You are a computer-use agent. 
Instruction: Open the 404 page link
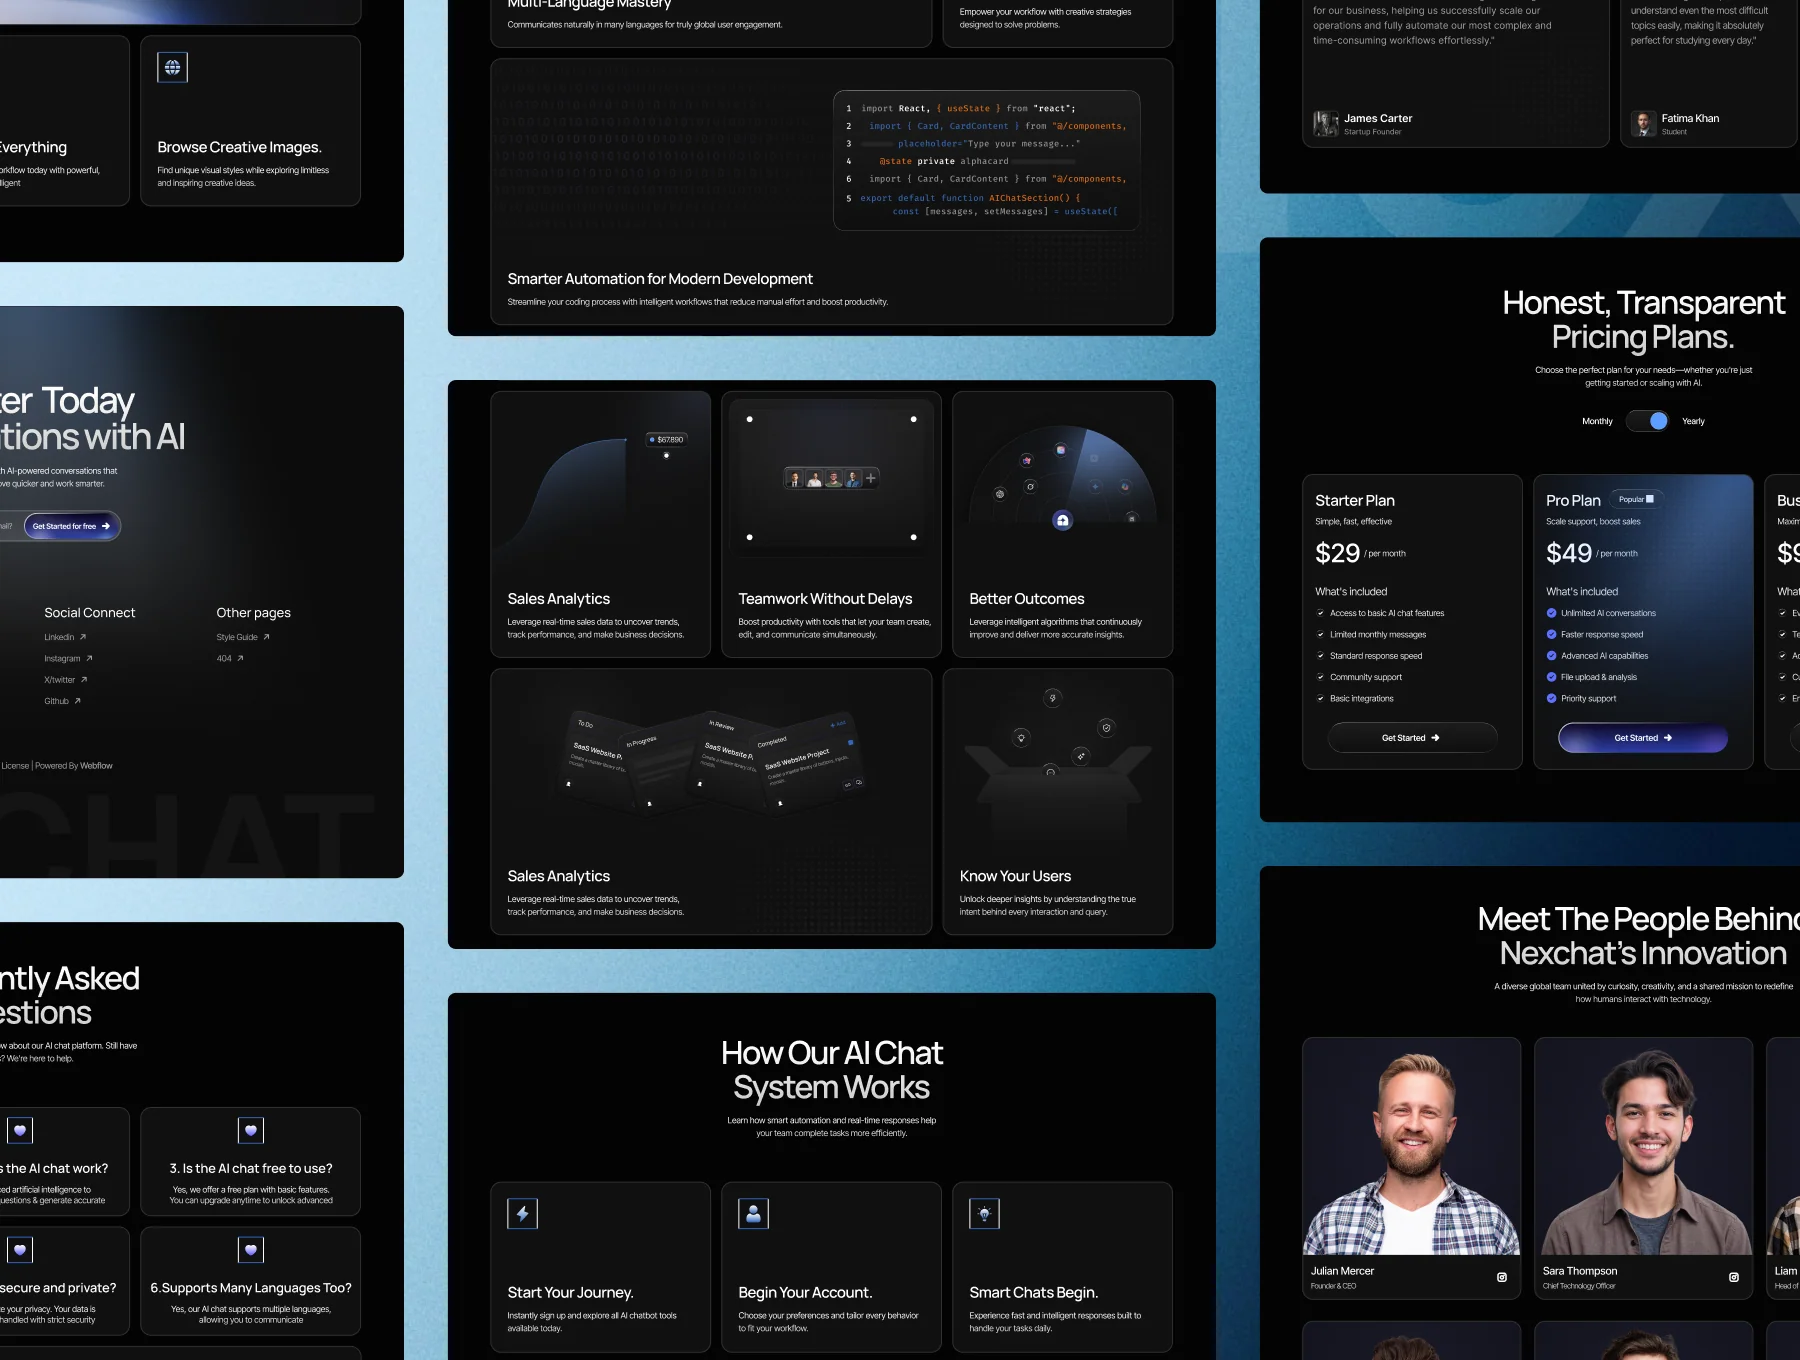pos(230,658)
